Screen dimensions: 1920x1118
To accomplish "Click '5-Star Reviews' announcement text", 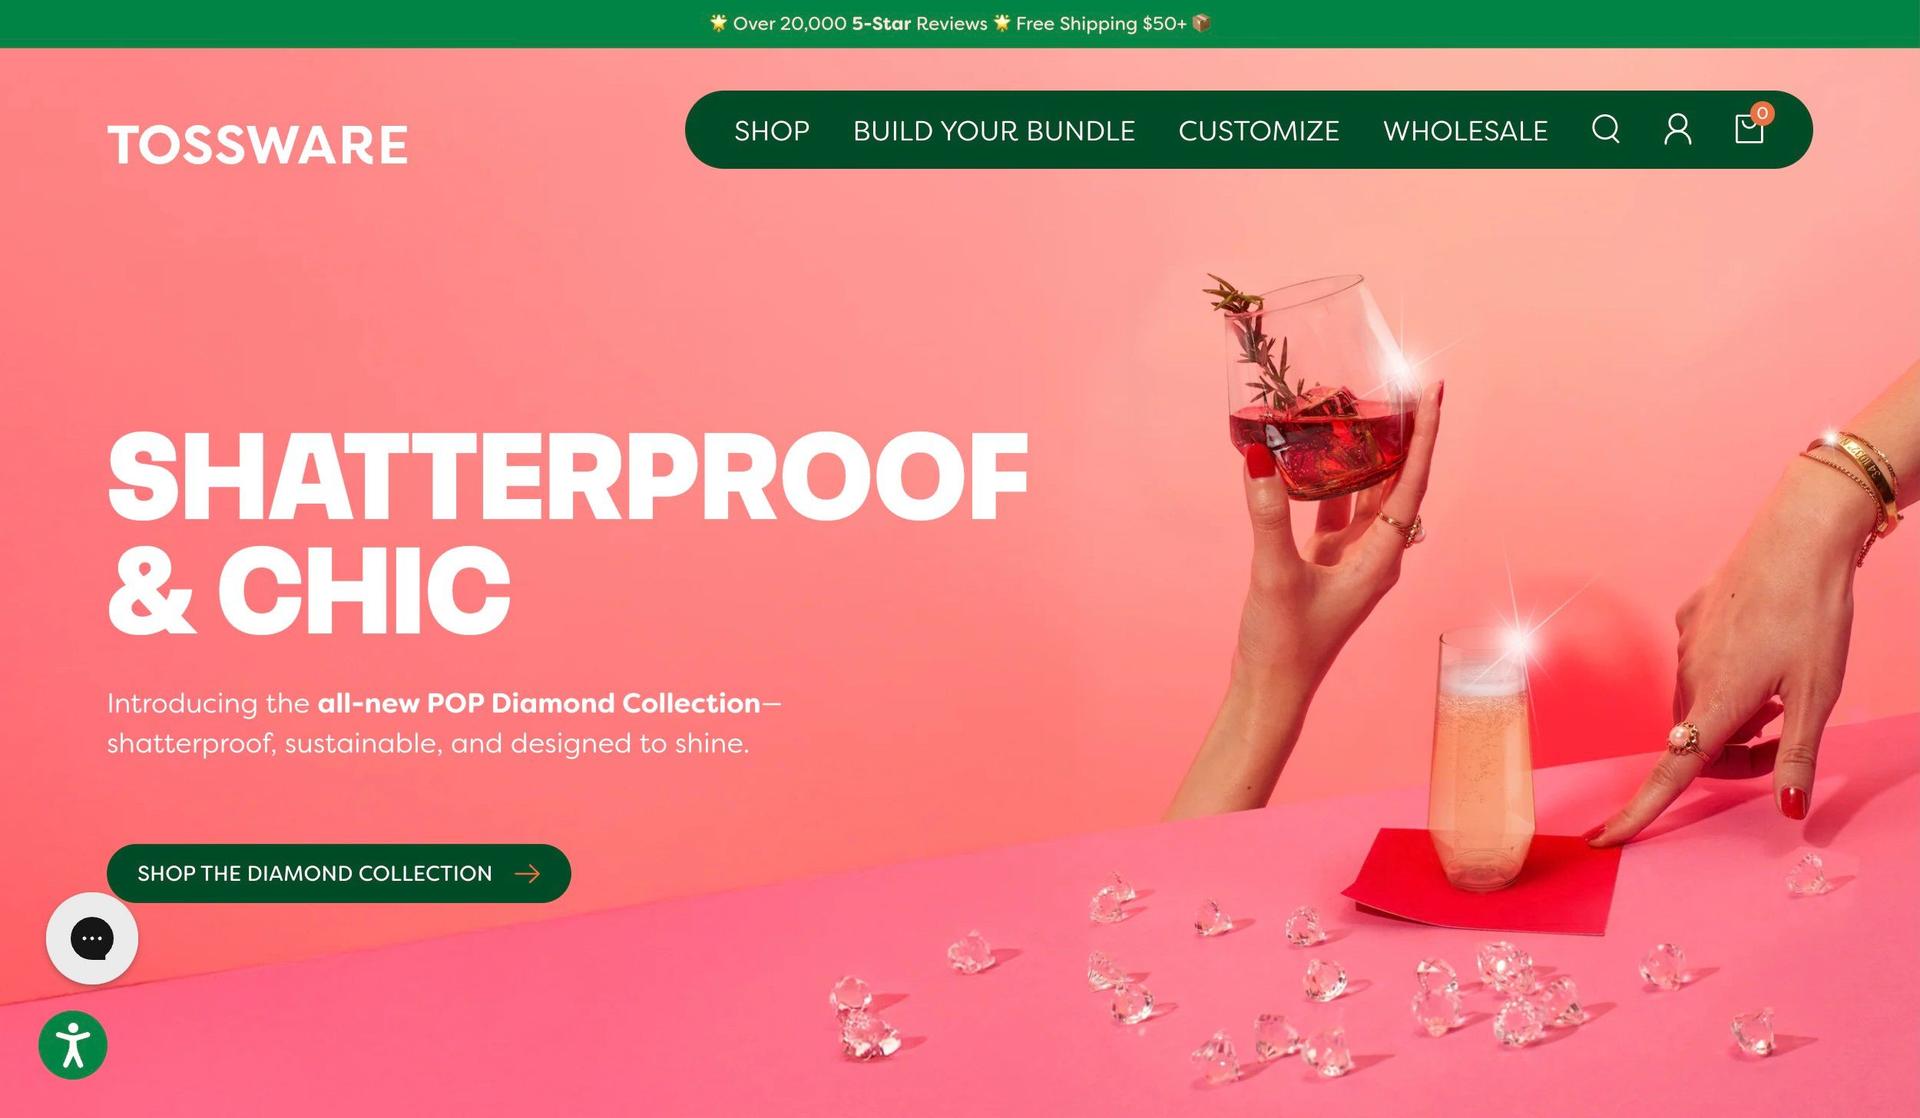I will click(x=919, y=23).
